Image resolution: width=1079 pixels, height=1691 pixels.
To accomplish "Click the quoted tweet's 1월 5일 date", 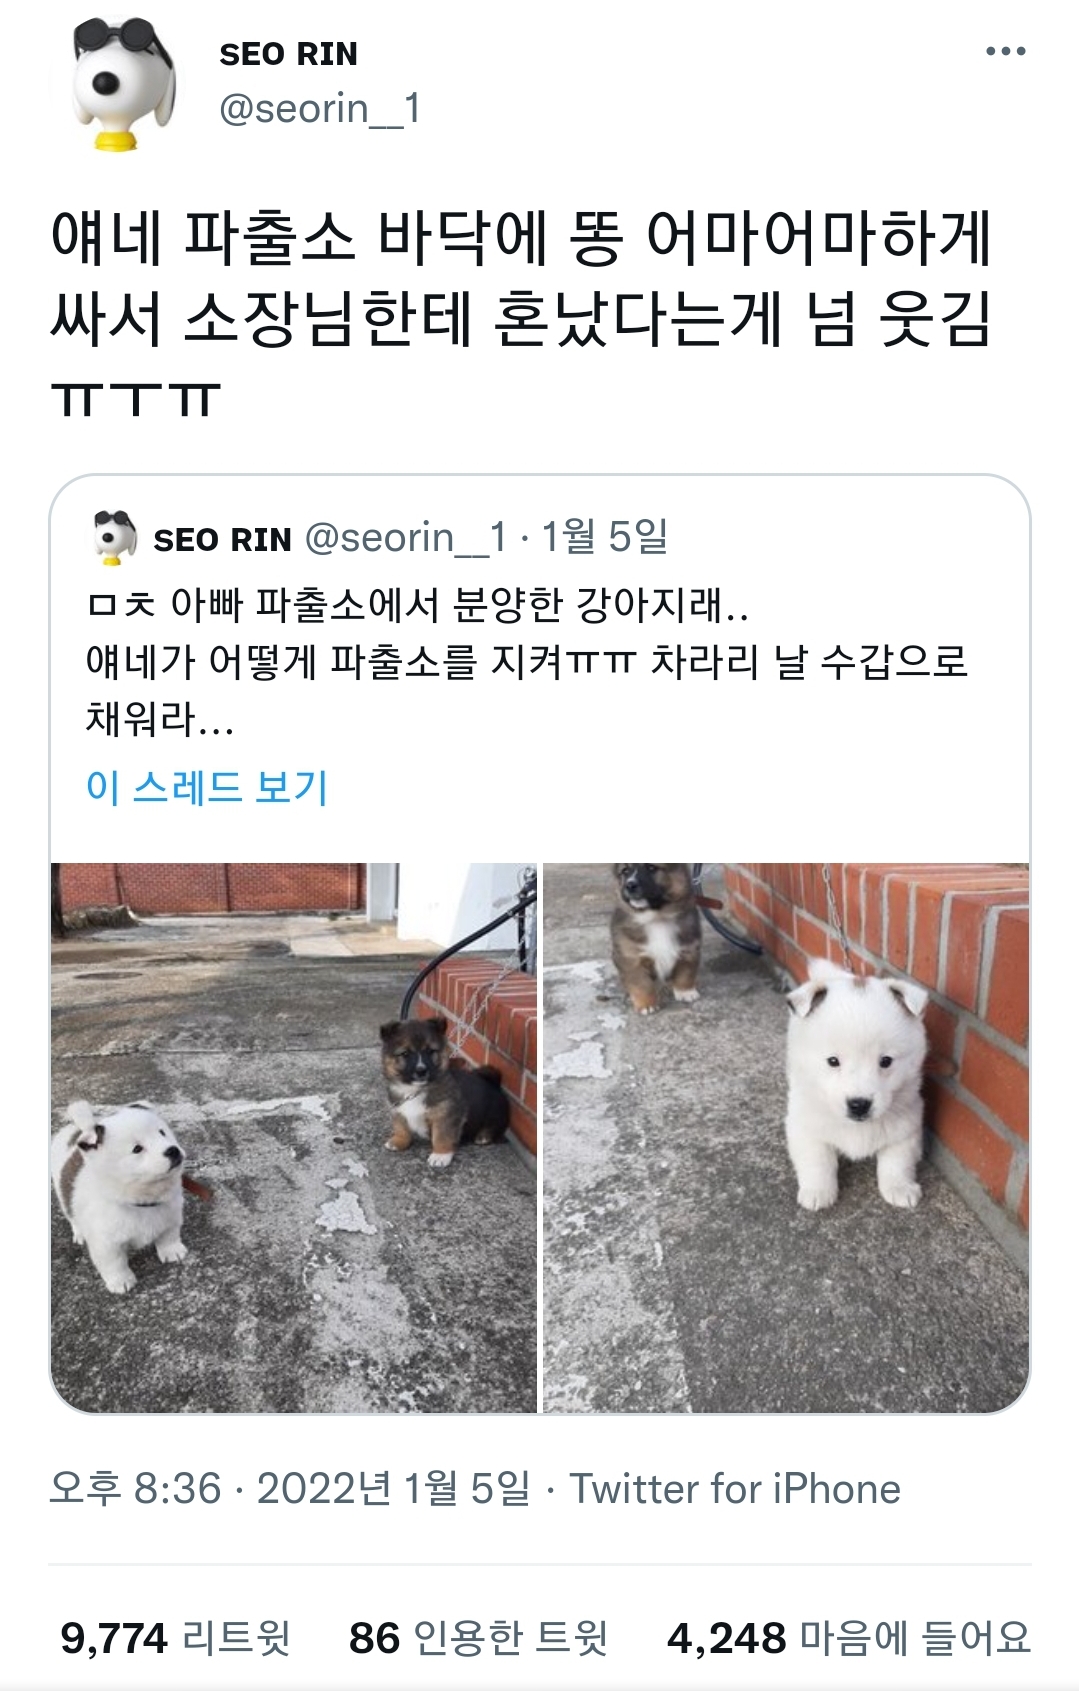I will pyautogui.click(x=604, y=538).
